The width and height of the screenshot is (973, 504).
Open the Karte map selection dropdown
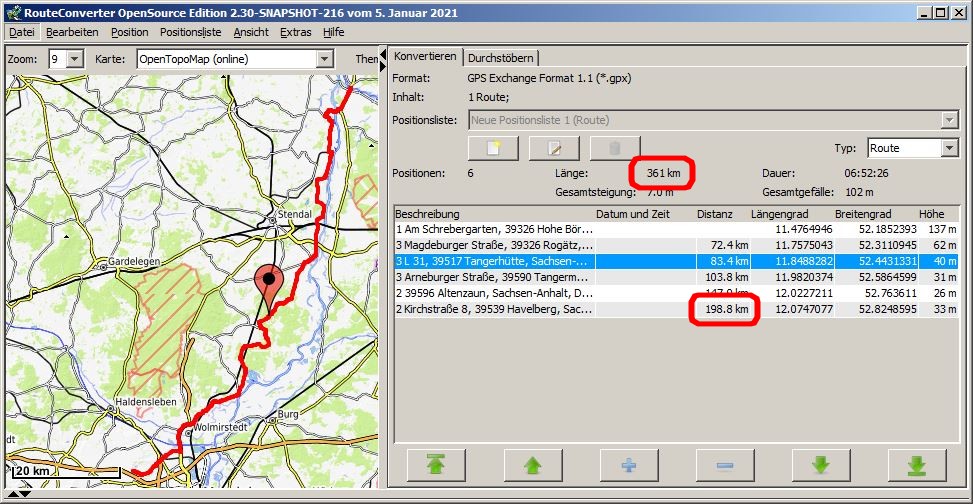tap(323, 59)
